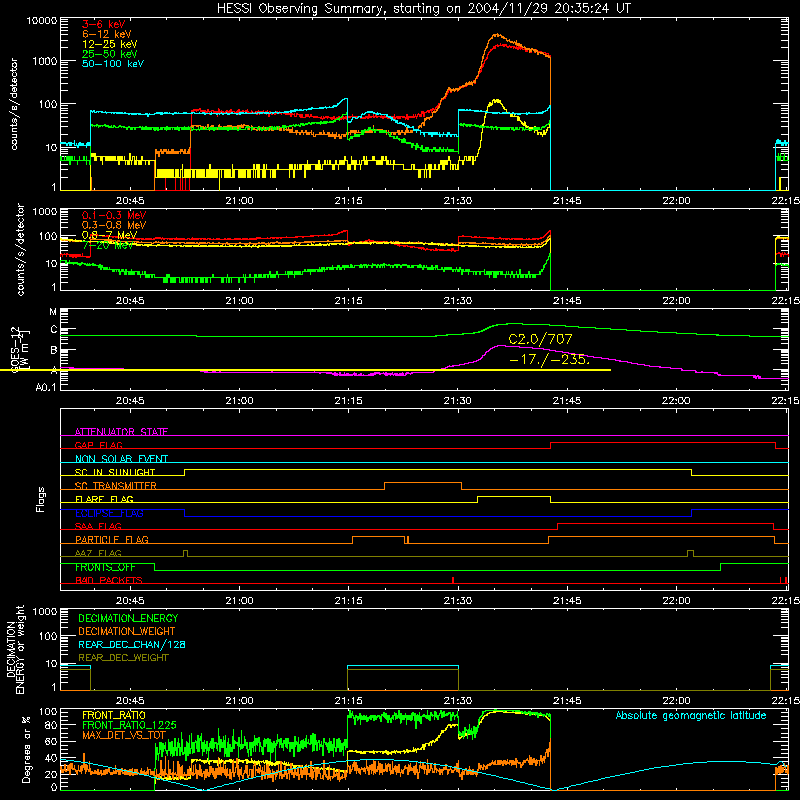Click the '20:45' time label below the top panel

tap(130, 201)
